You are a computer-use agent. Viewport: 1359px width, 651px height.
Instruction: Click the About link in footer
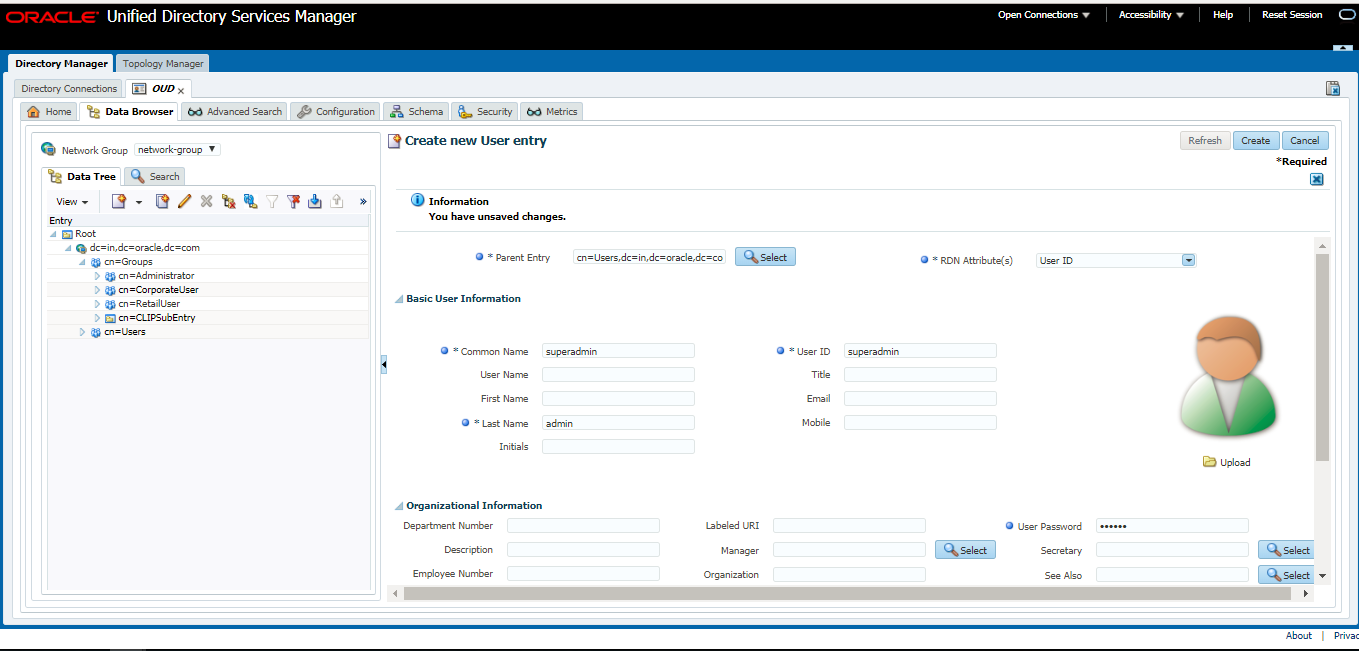[x=1299, y=635]
